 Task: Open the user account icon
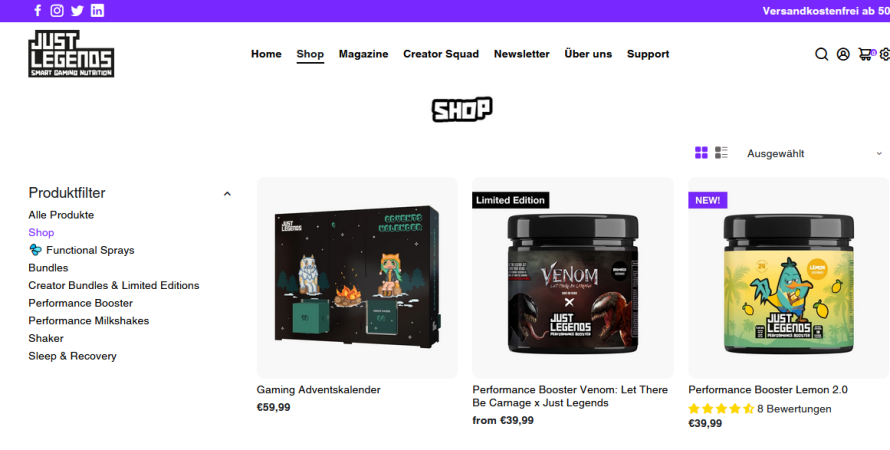click(843, 54)
